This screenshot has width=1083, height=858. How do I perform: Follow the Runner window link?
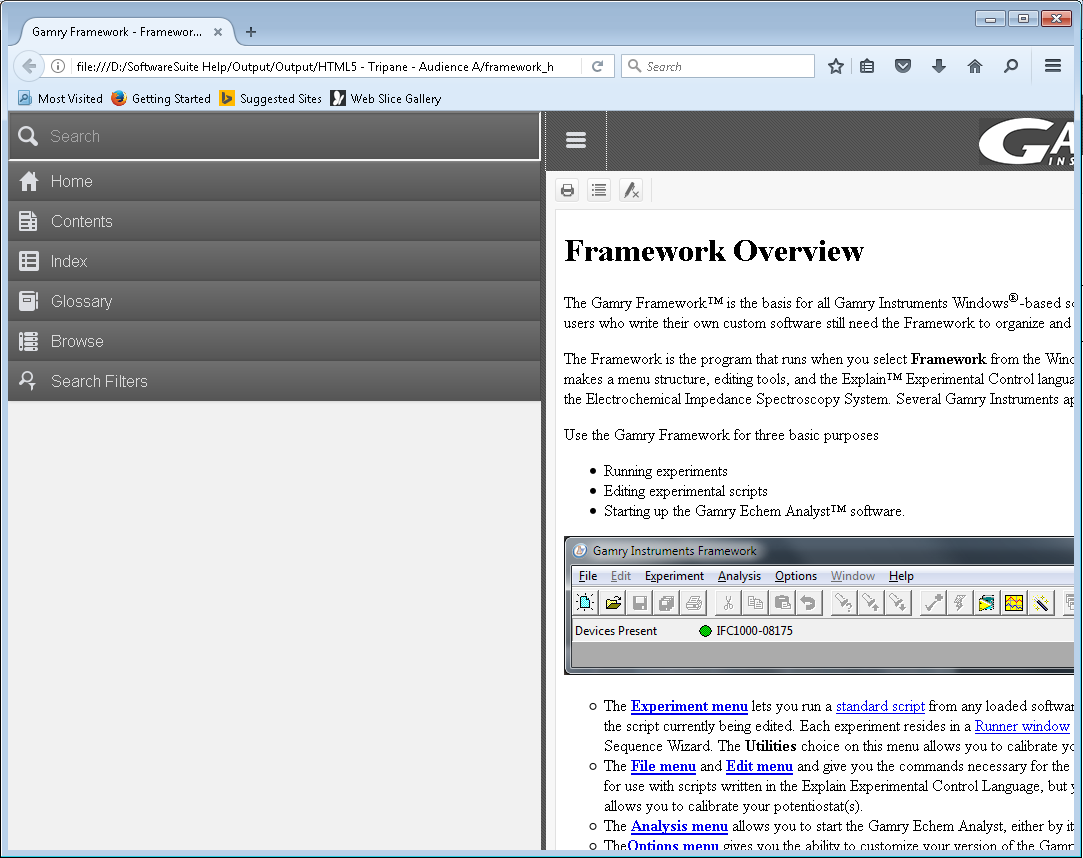(1022, 726)
